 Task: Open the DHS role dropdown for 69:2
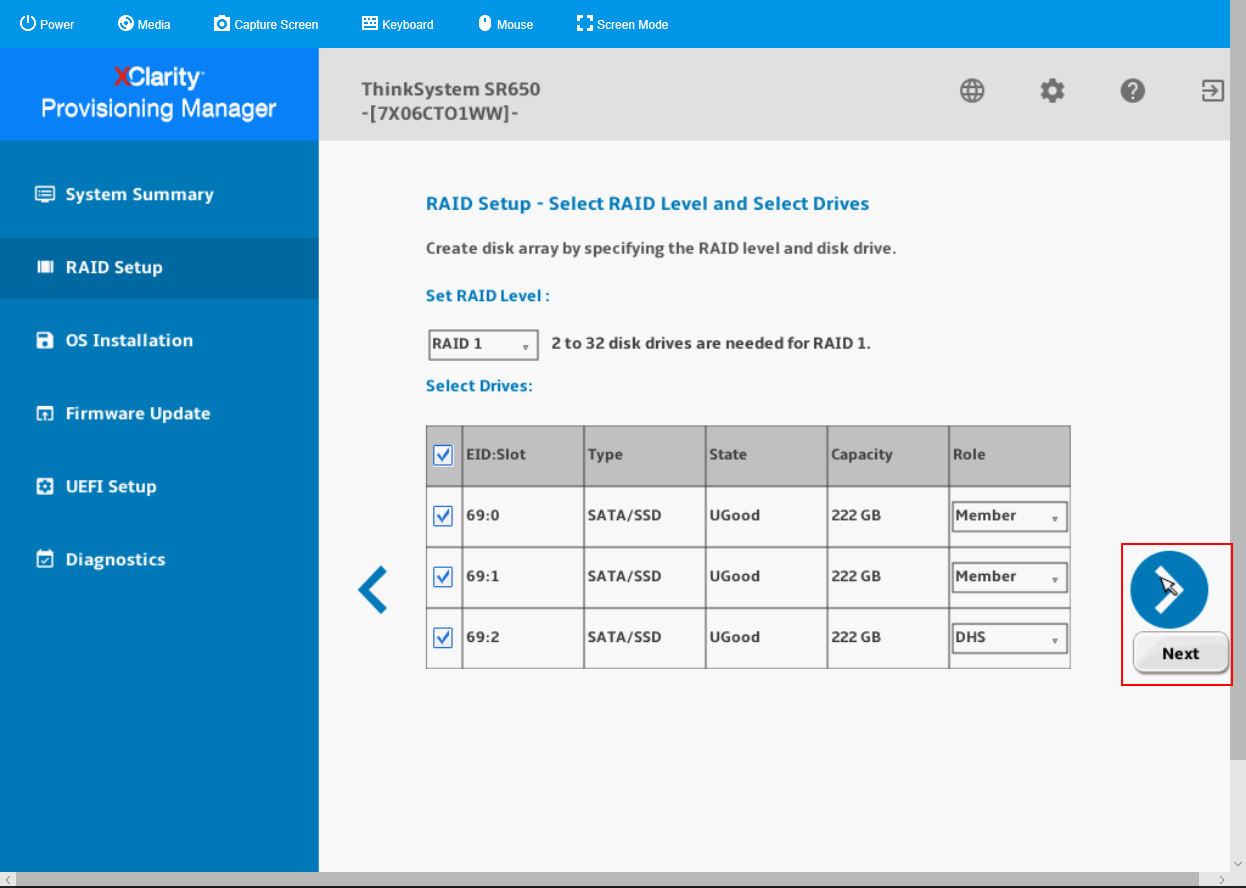(x=1009, y=638)
